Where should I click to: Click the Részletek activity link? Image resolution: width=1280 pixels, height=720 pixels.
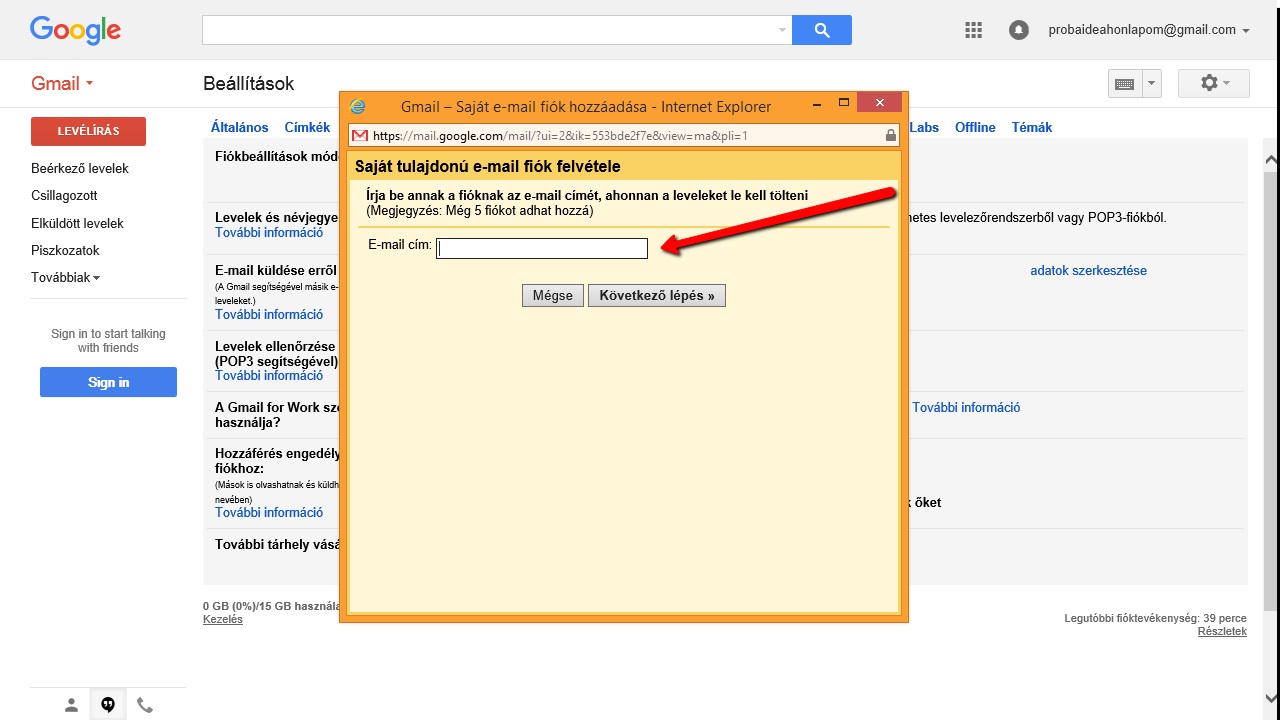tap(1222, 631)
